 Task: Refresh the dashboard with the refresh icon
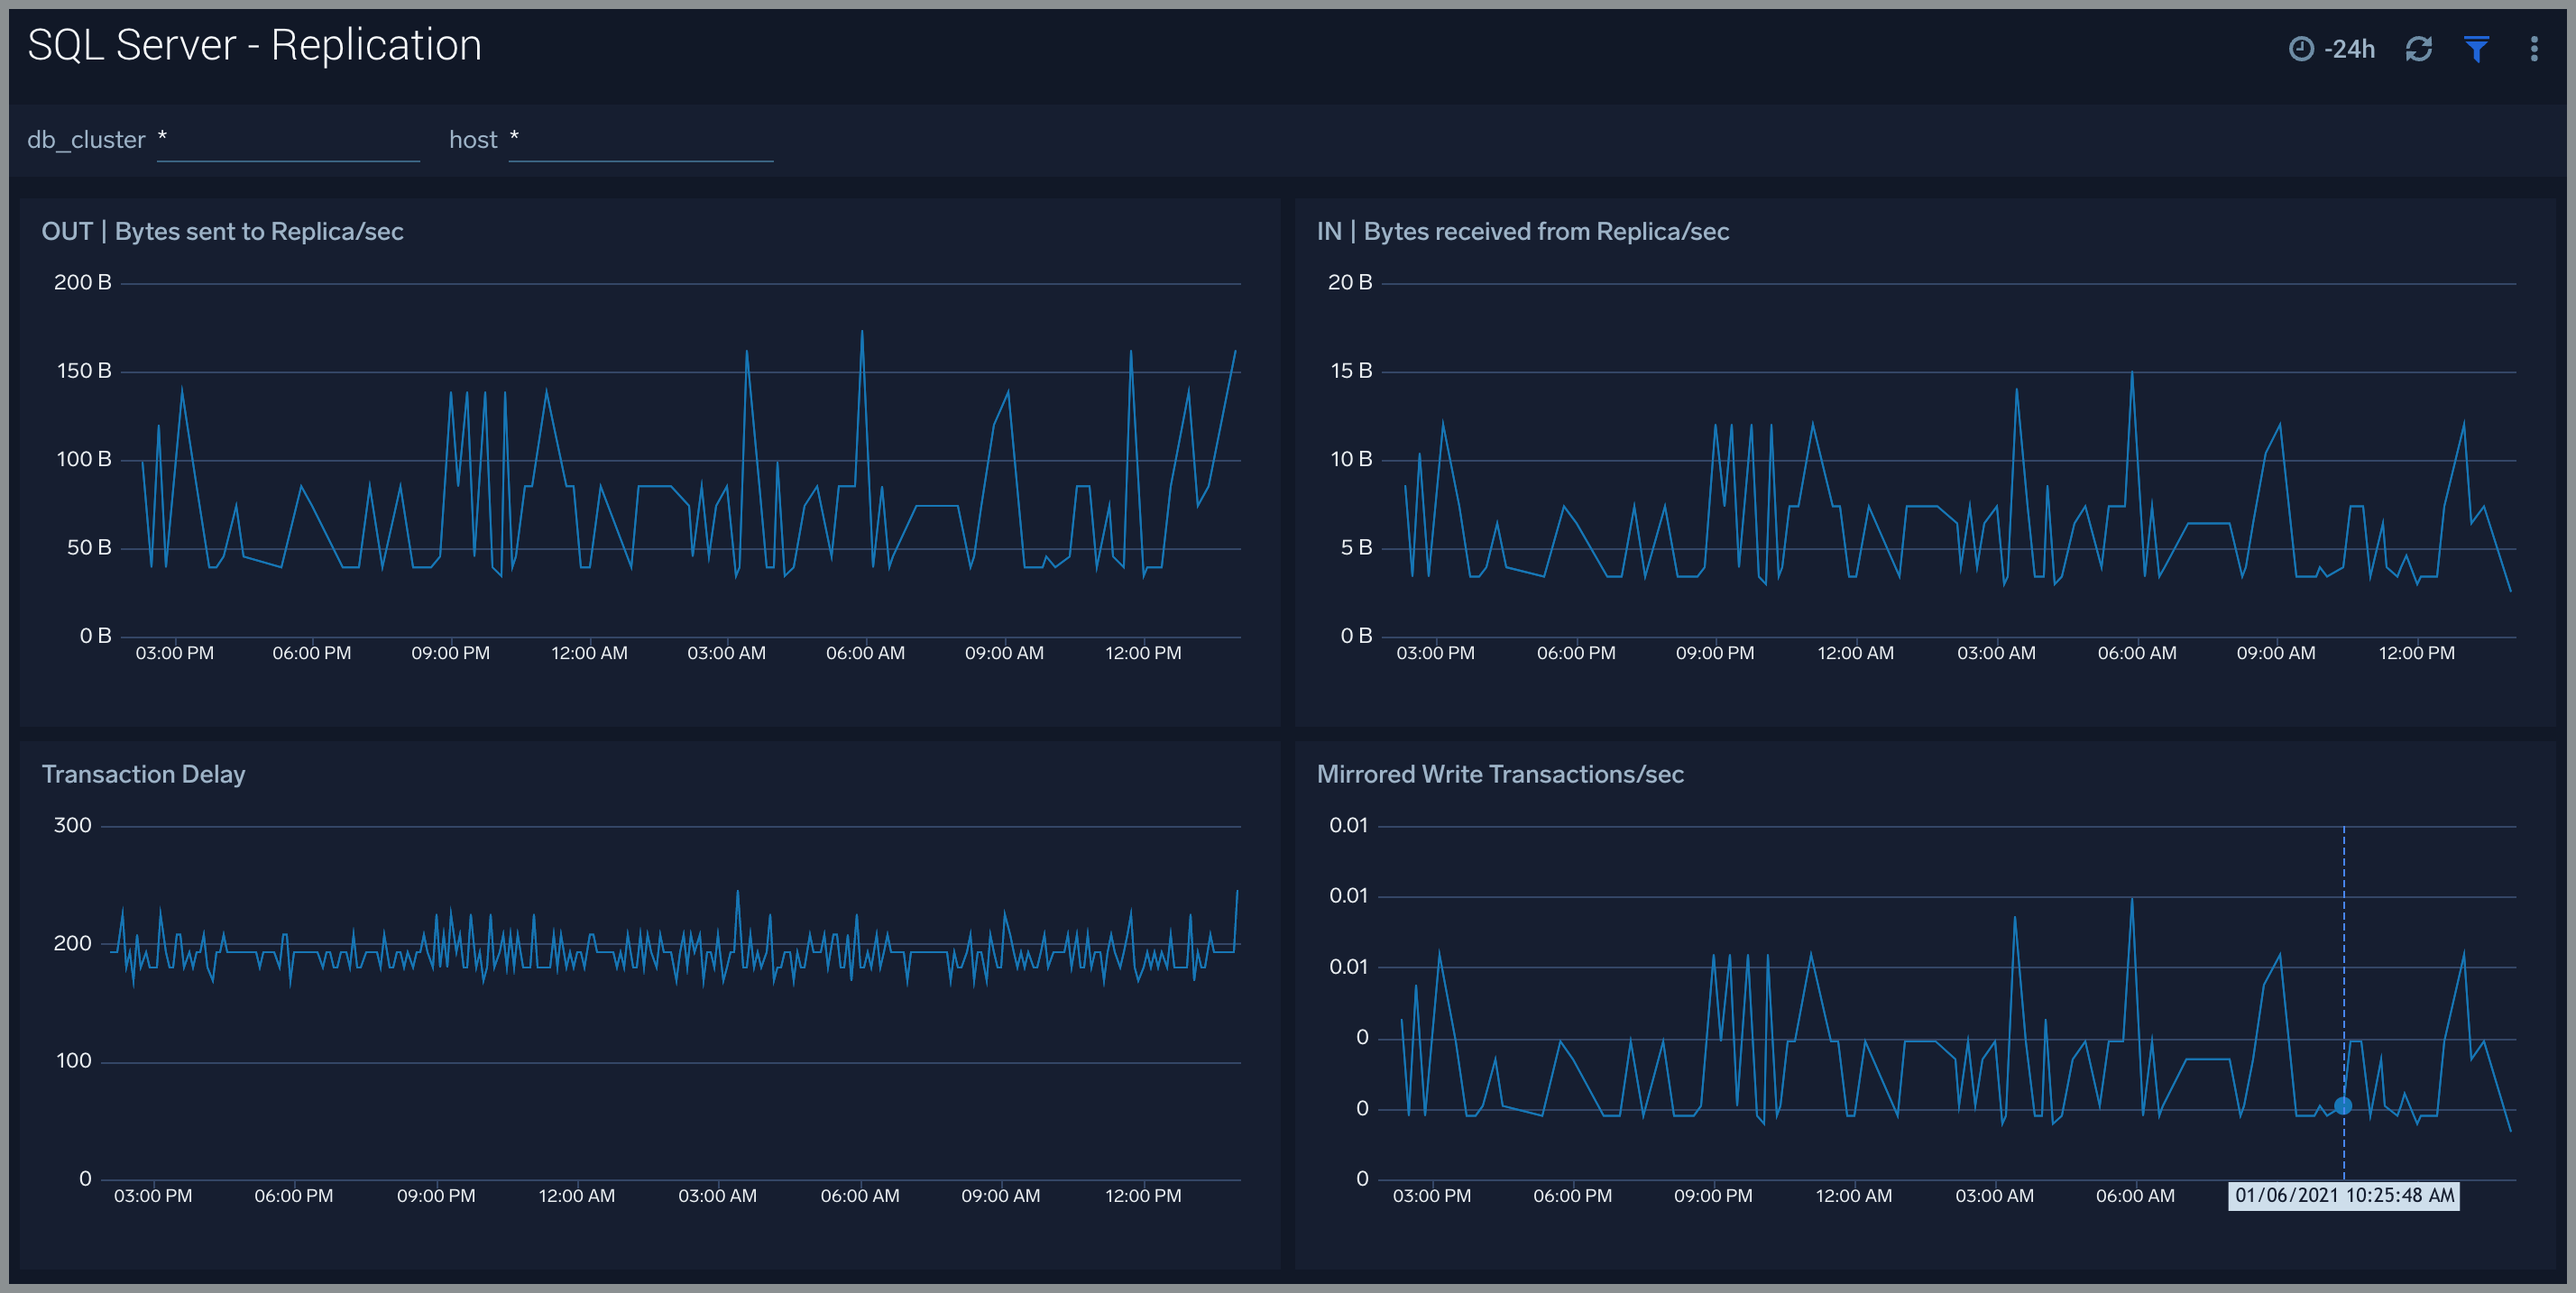pyautogui.click(x=2420, y=48)
